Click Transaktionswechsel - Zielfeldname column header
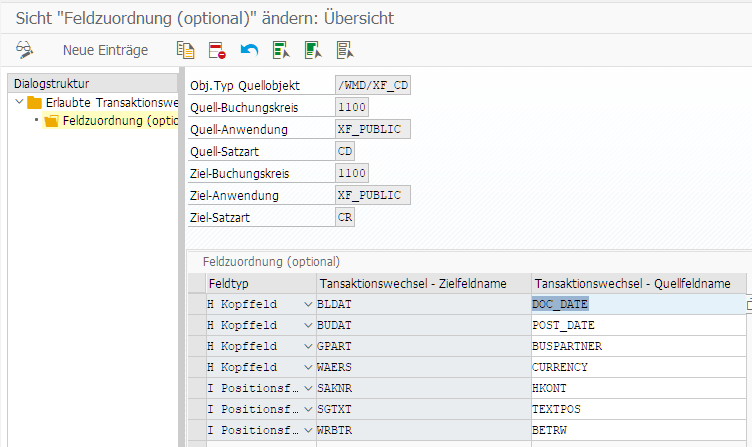 pyautogui.click(x=423, y=284)
